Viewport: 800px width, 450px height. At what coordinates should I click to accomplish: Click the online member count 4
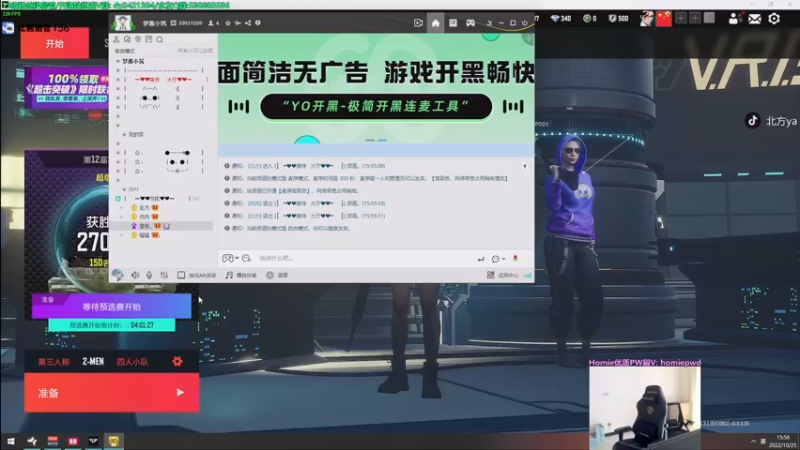(214, 23)
